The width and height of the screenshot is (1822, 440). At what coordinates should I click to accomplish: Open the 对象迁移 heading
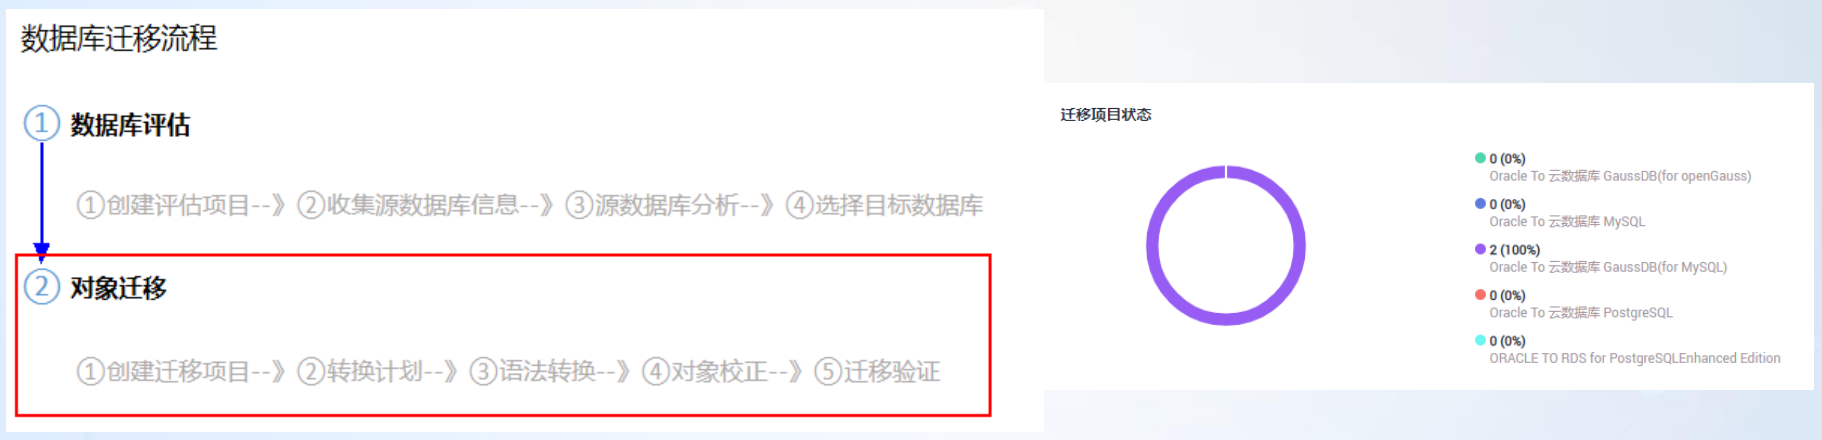[118, 288]
